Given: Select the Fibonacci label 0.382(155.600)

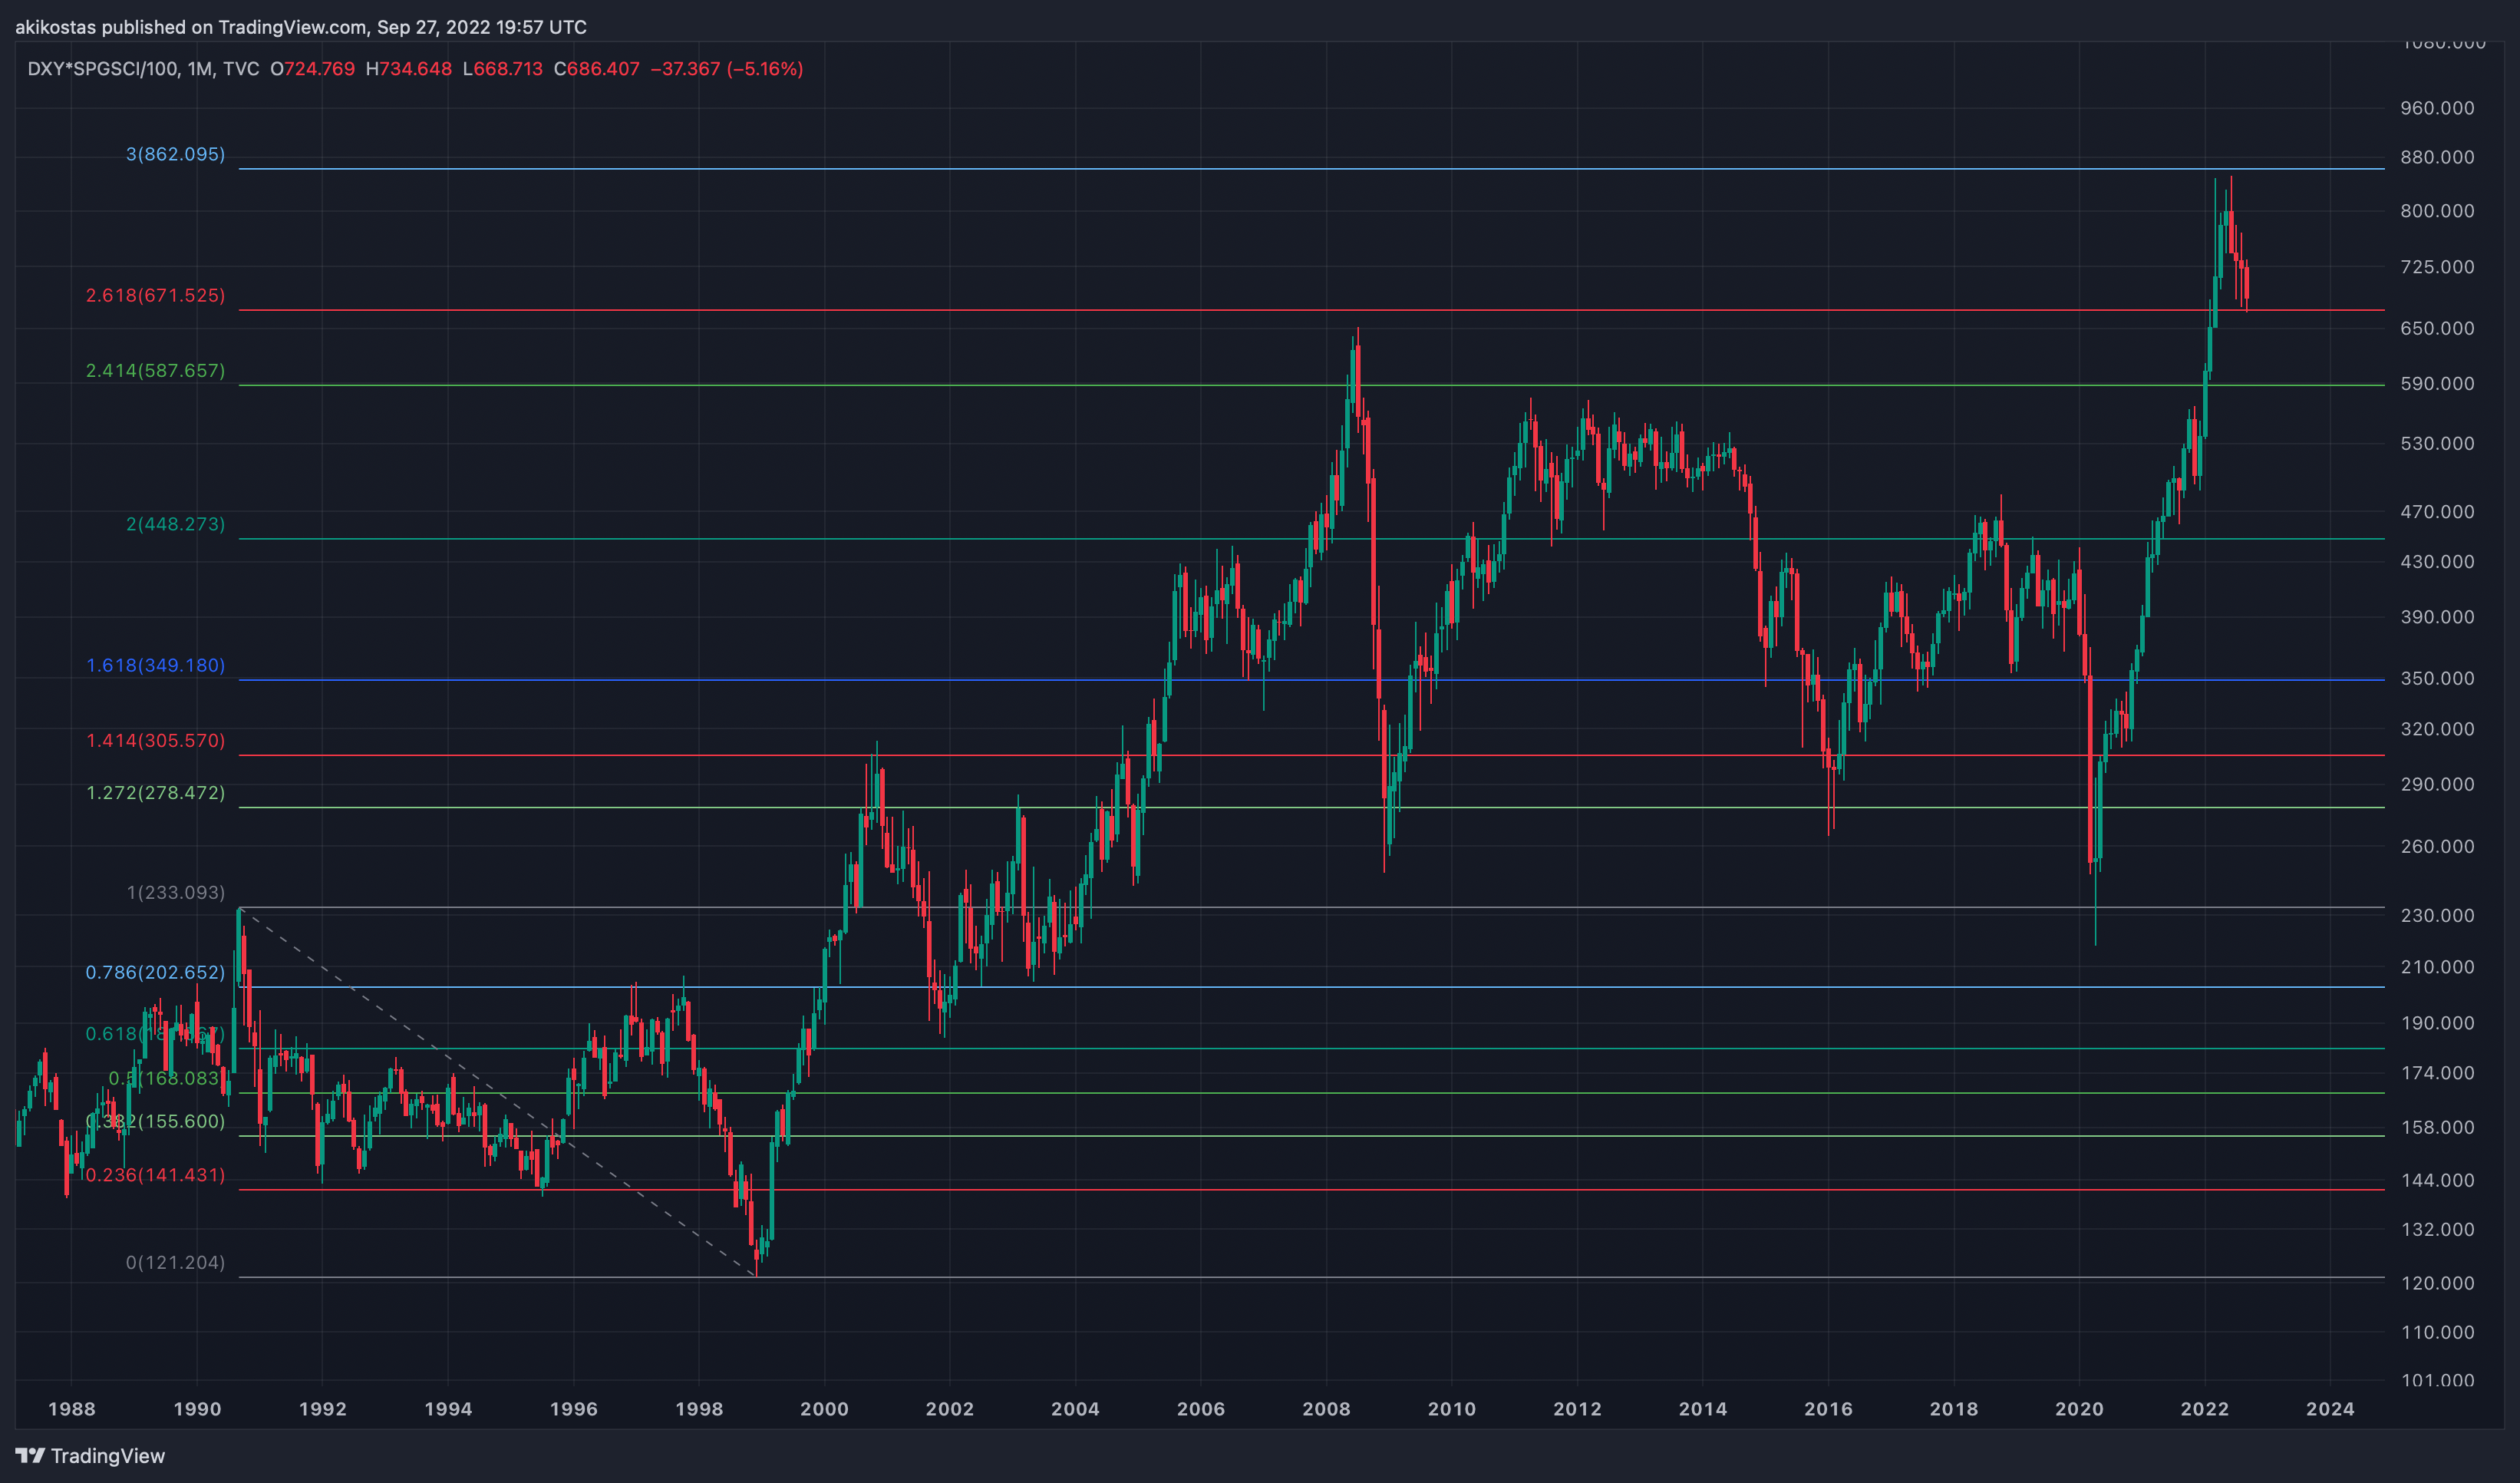Looking at the screenshot, I should (155, 1121).
